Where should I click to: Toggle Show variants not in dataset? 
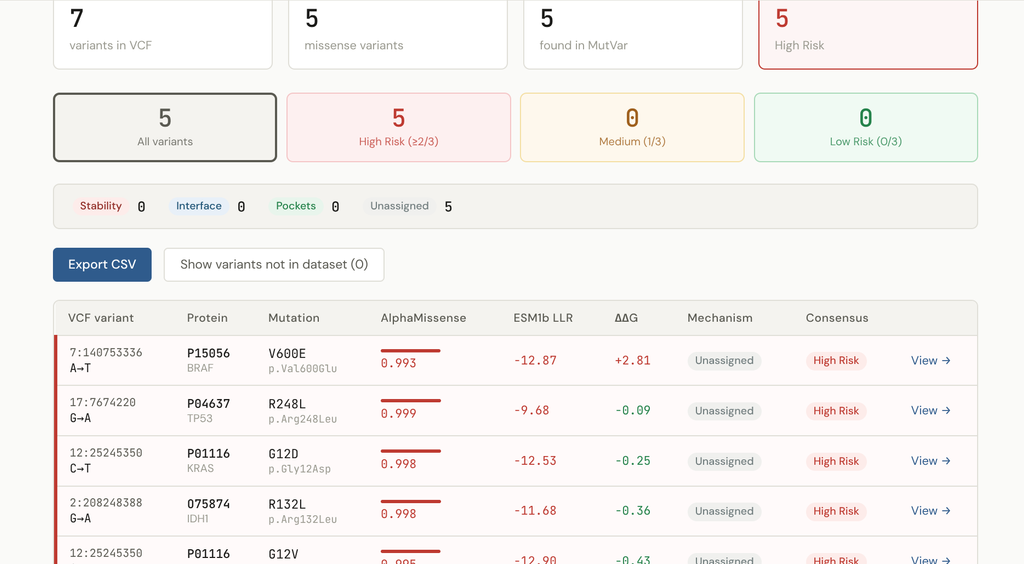pos(274,265)
